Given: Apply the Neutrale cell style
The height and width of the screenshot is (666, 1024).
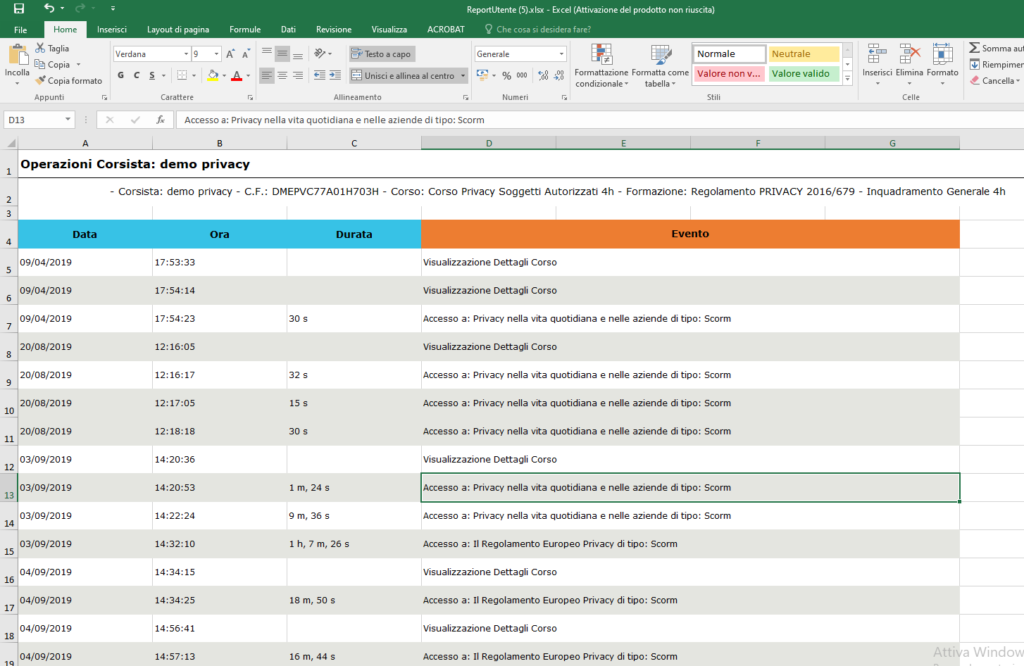Looking at the screenshot, I should [x=803, y=54].
